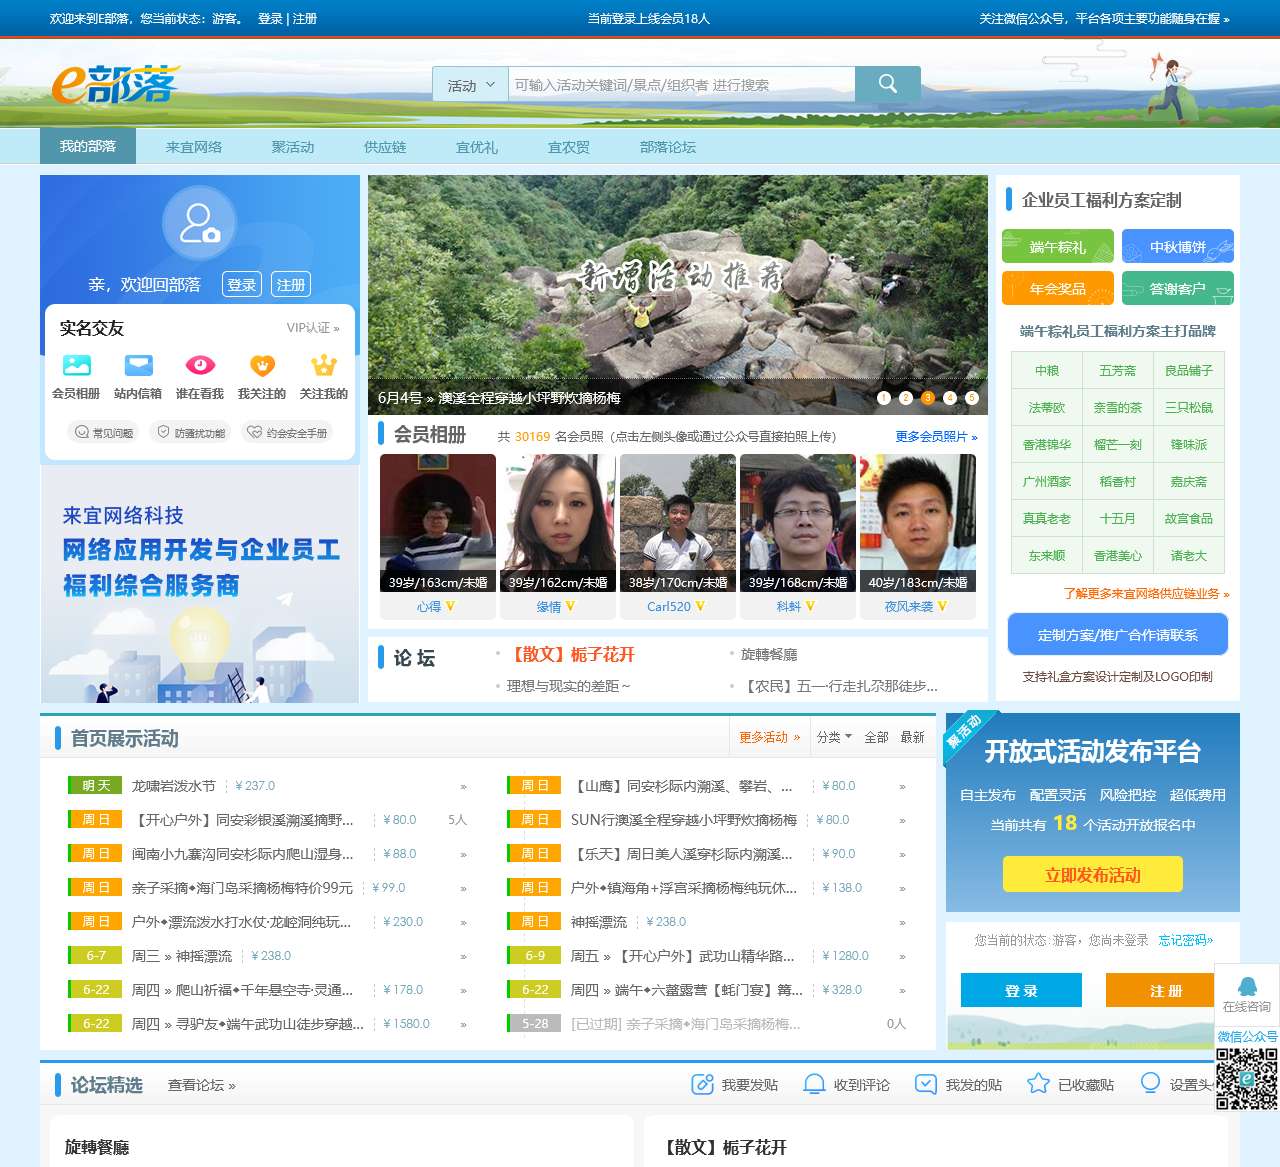Click the VIP badge beside 心得
1280x1167 pixels.
(450, 606)
